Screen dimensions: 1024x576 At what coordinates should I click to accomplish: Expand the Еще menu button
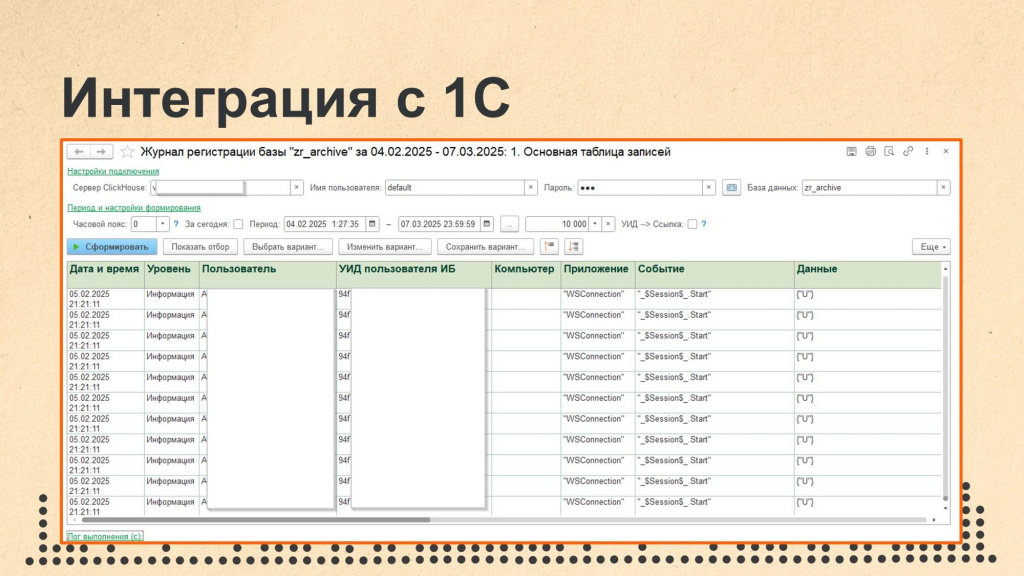(931, 247)
